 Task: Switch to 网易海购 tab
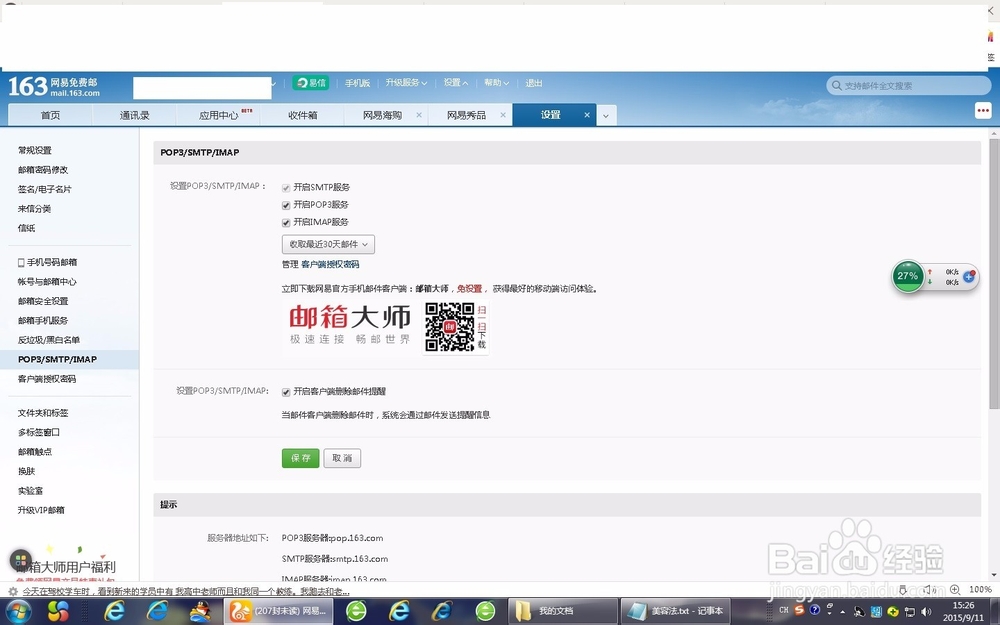(382, 115)
